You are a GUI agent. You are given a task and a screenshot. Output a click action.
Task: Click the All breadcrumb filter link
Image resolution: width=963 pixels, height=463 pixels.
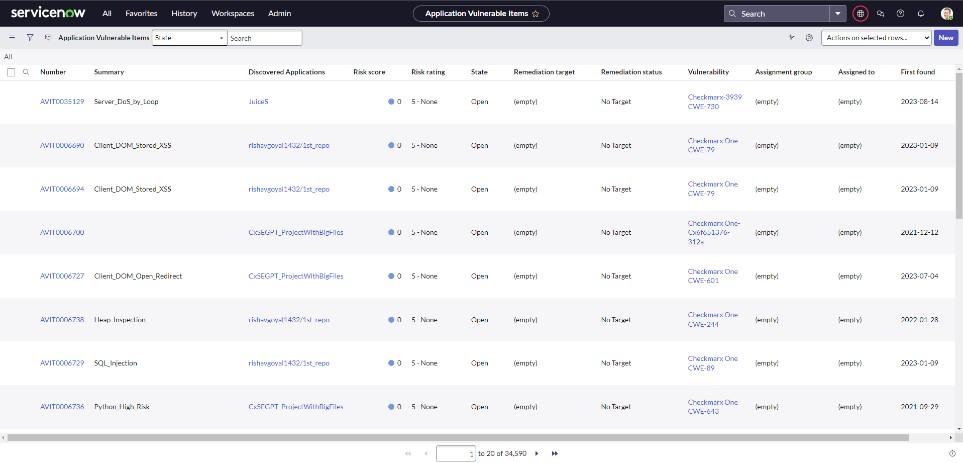8,56
